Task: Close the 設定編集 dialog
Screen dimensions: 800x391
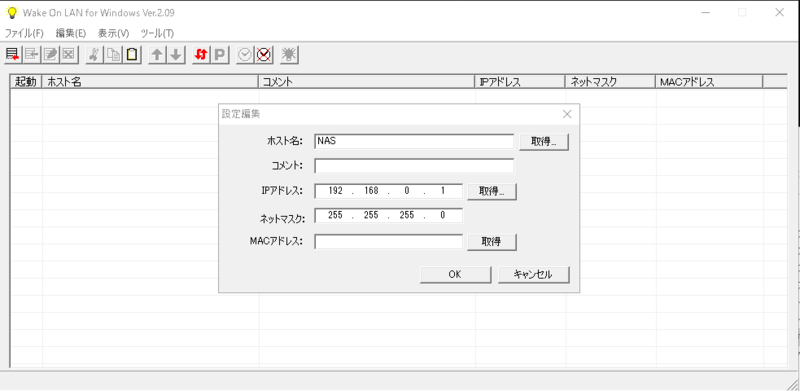Action: [x=567, y=114]
